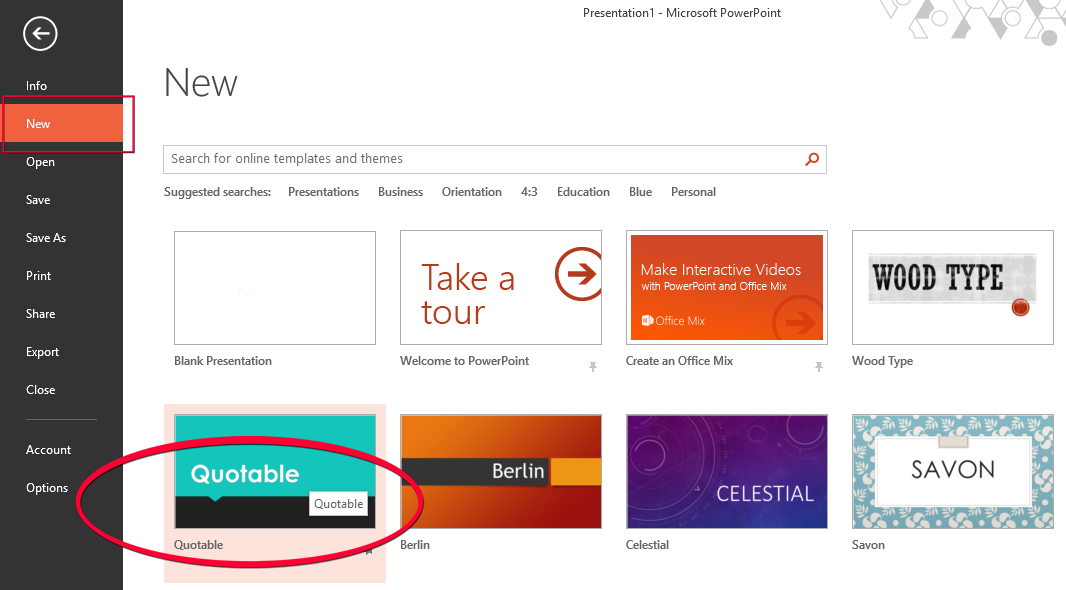
Task: Click the Berlin caption text
Action: click(x=415, y=544)
